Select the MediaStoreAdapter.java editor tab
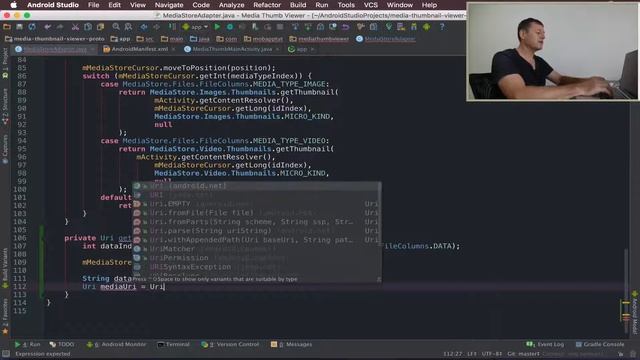 click(x=55, y=49)
